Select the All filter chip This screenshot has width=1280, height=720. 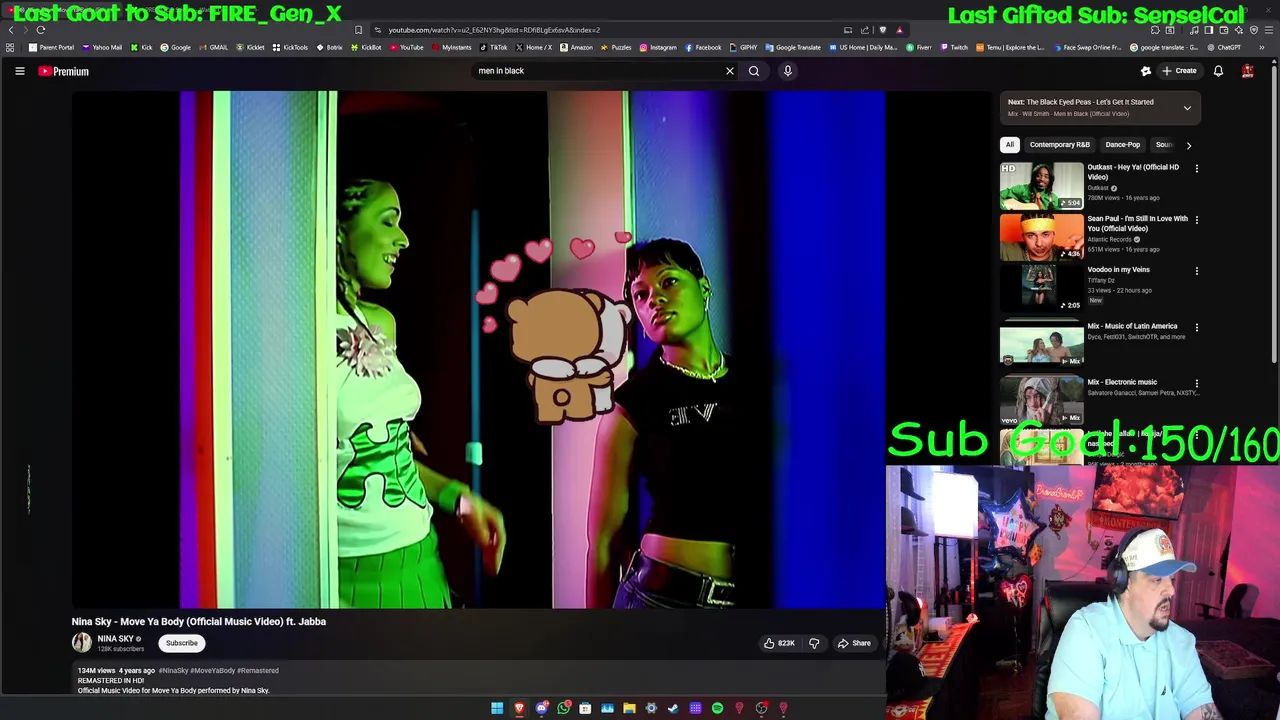(x=1010, y=145)
